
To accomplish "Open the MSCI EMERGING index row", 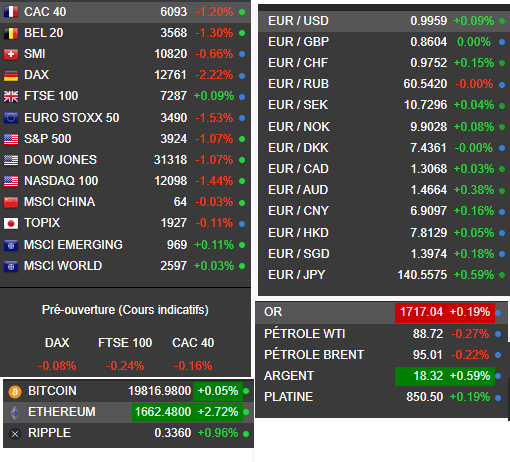I will click(x=125, y=245).
